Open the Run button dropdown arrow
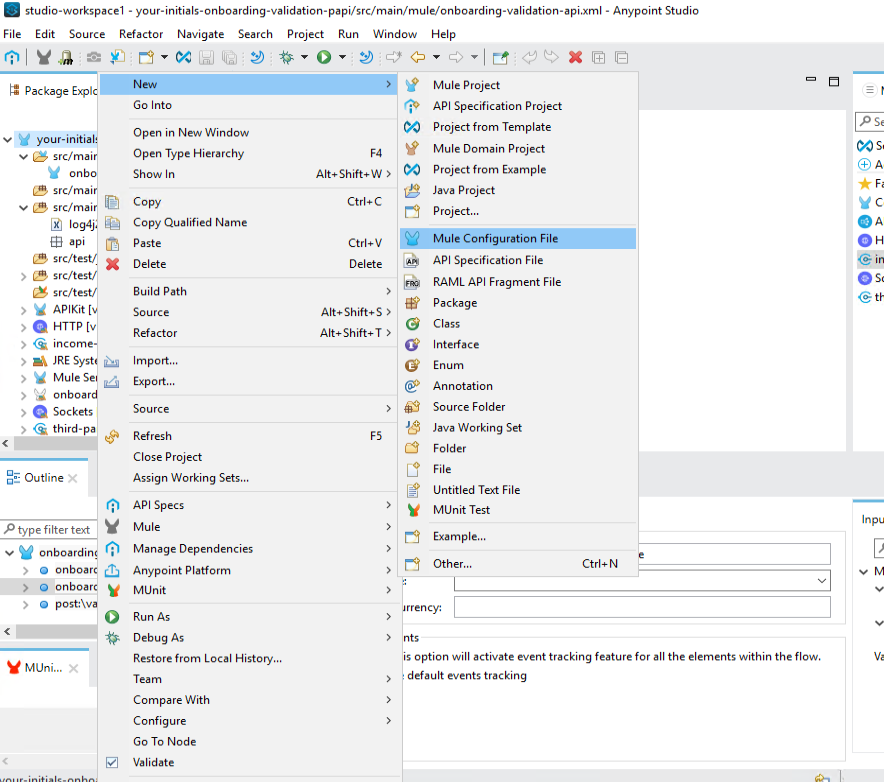Screen dimensions: 884x782 click(341, 58)
